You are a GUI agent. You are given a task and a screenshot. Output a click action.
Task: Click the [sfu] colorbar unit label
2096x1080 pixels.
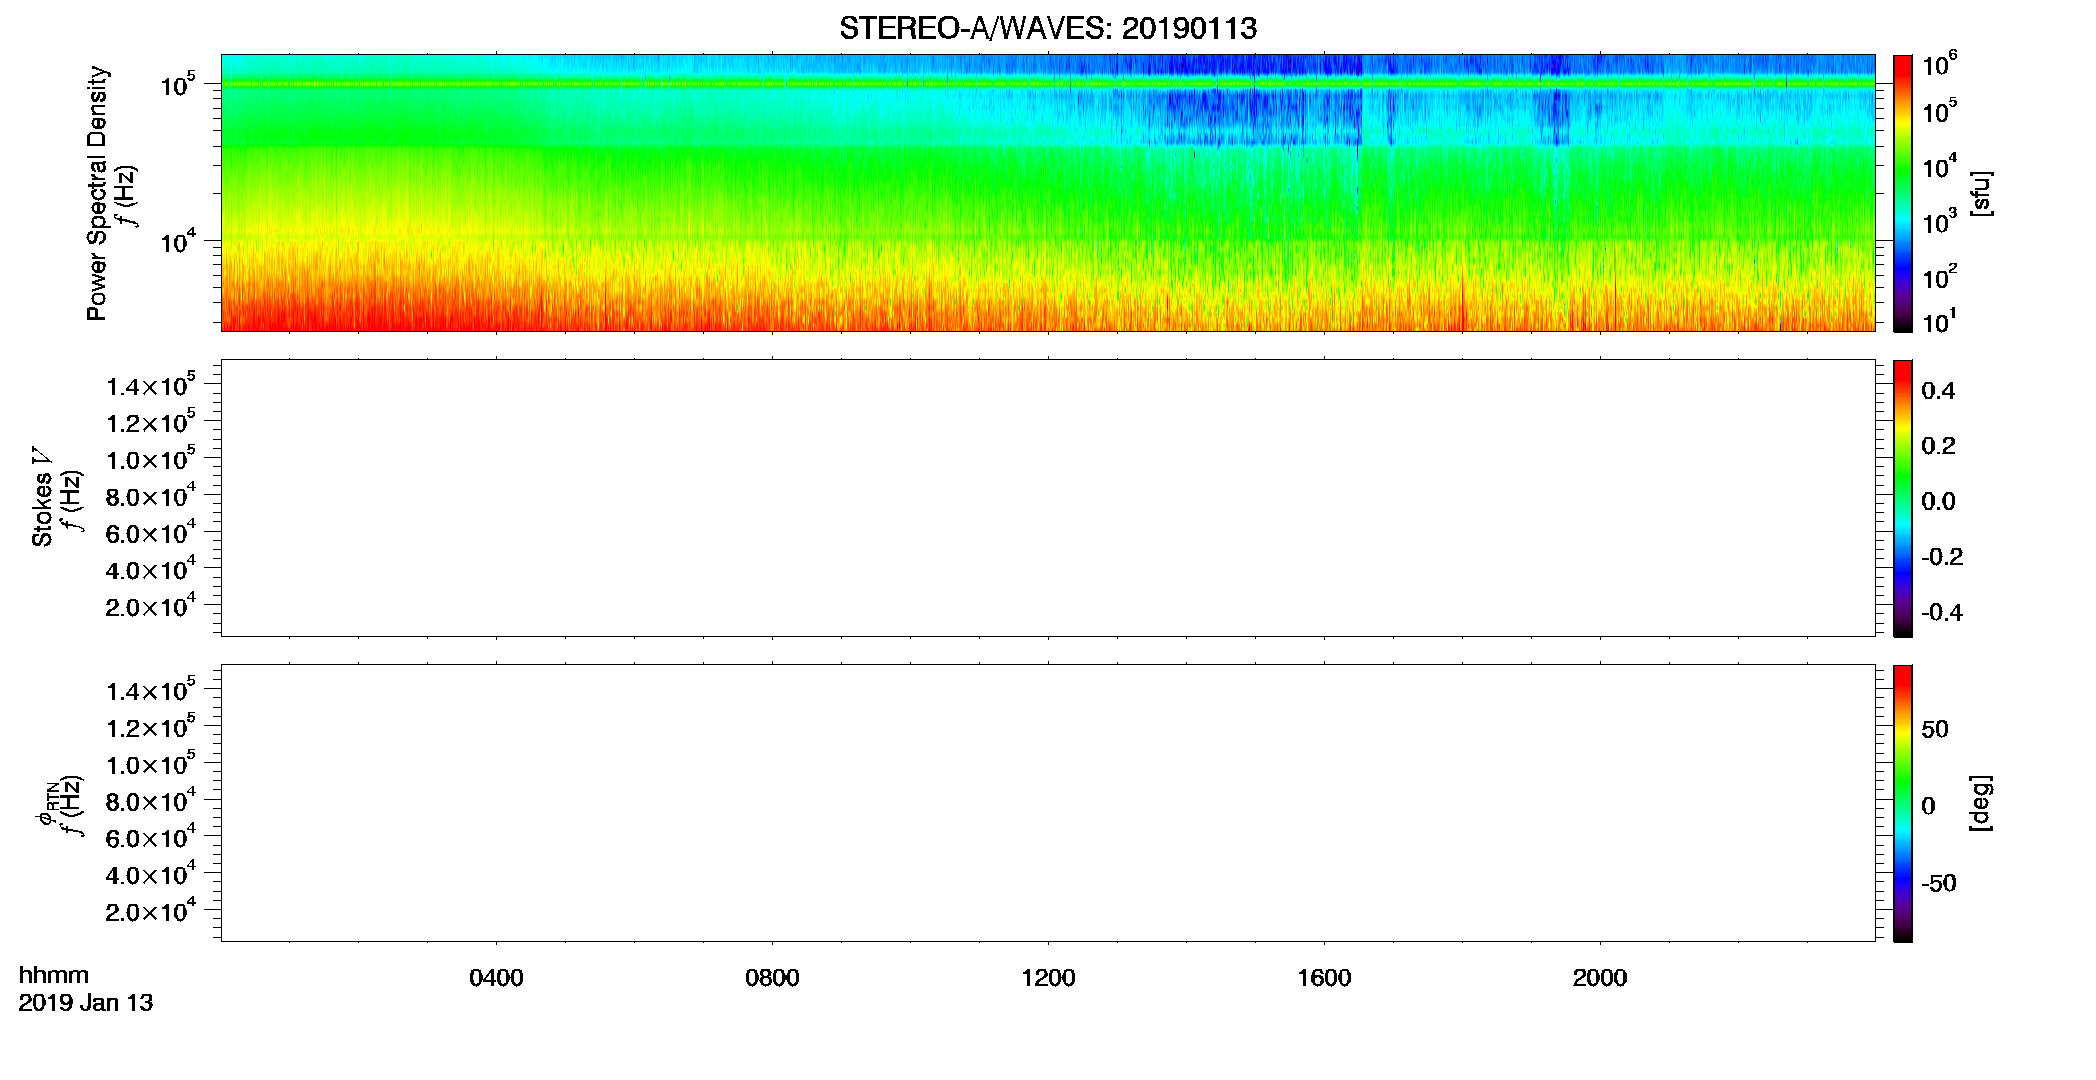point(1981,193)
